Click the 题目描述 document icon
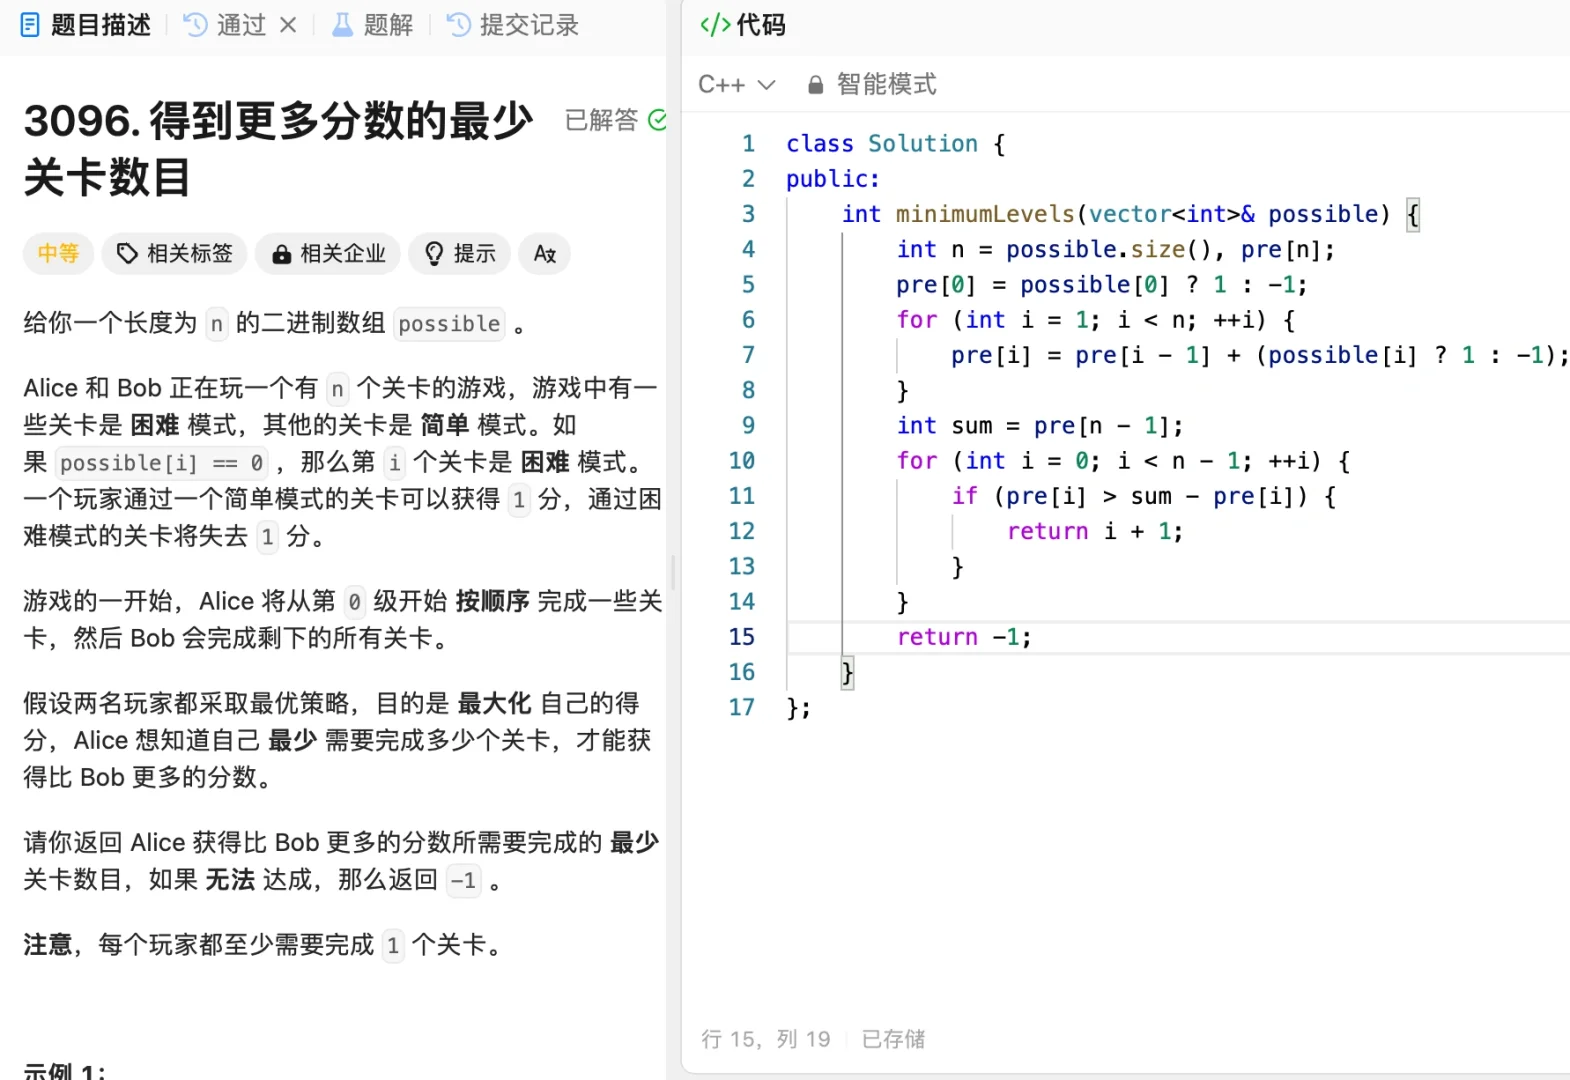 click(x=30, y=25)
